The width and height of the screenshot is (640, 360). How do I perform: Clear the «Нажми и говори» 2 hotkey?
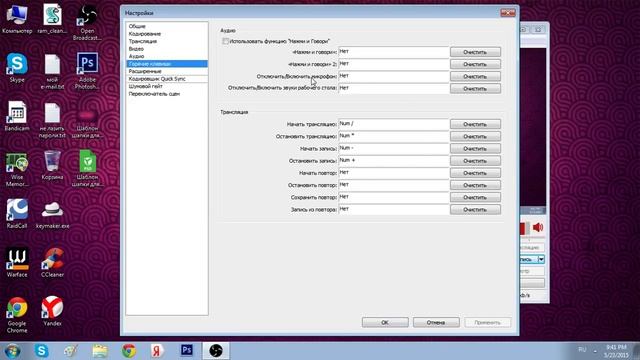point(475,64)
